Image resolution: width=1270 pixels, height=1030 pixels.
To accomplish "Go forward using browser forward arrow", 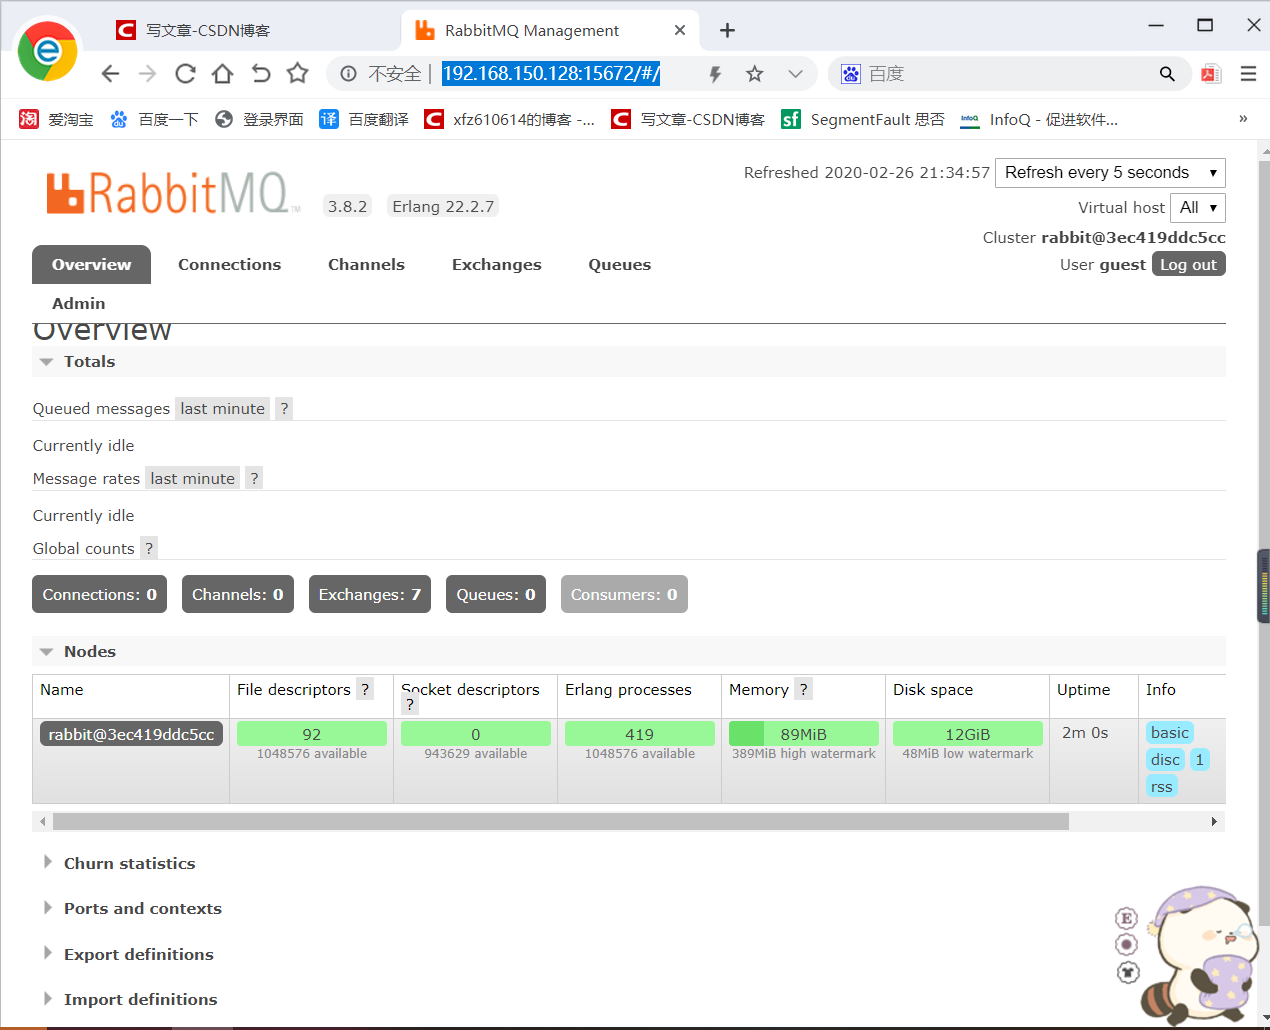I will coord(147,73).
